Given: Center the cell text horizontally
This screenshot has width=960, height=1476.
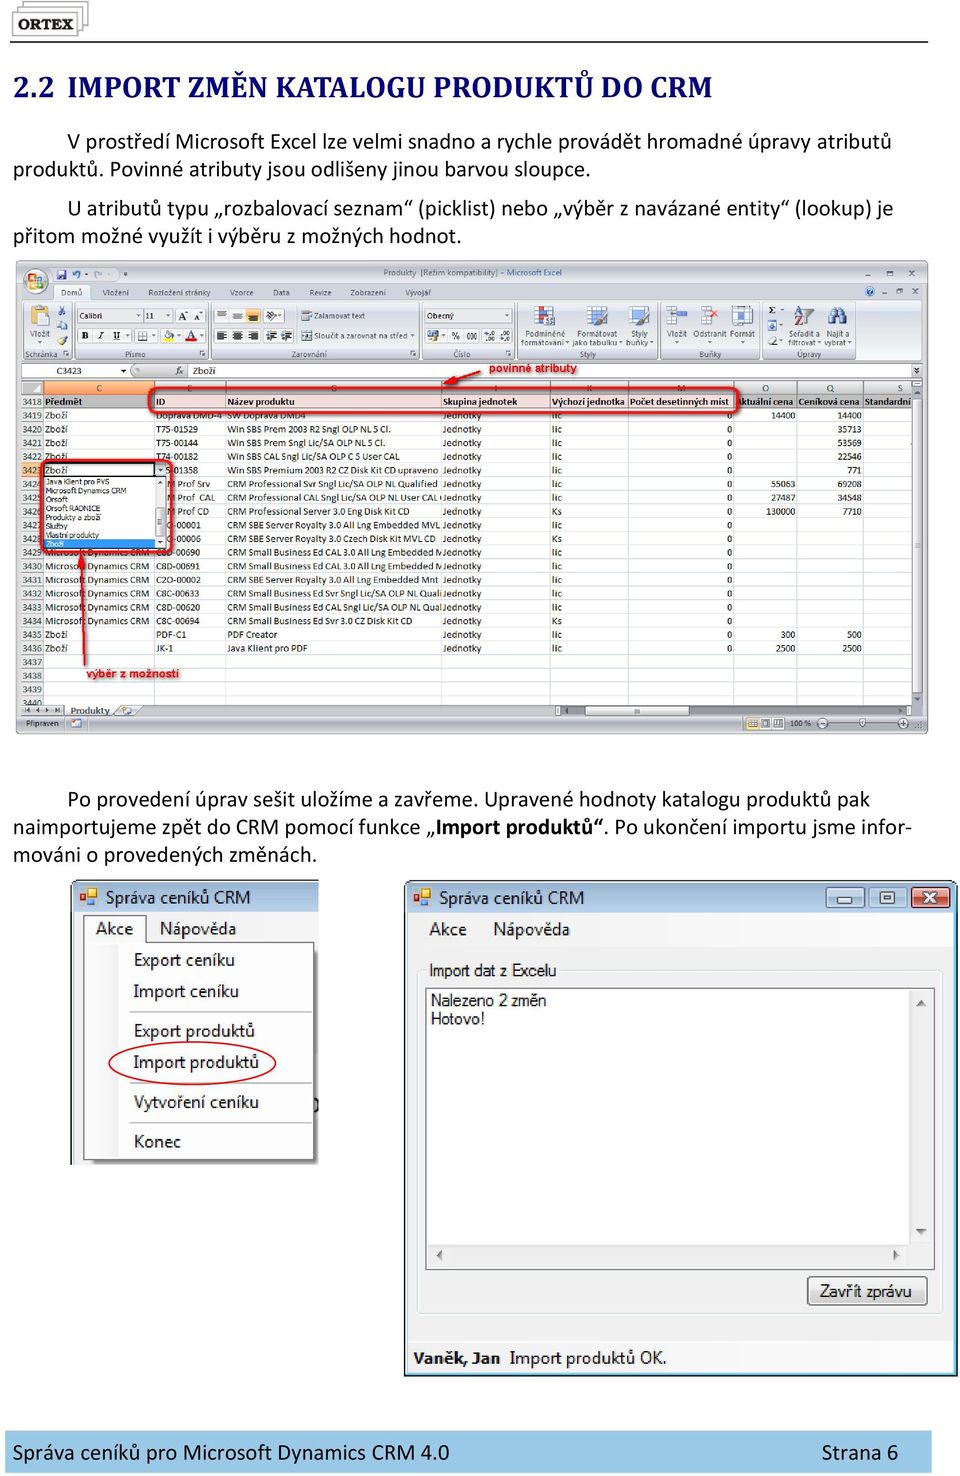Looking at the screenshot, I should [x=237, y=336].
